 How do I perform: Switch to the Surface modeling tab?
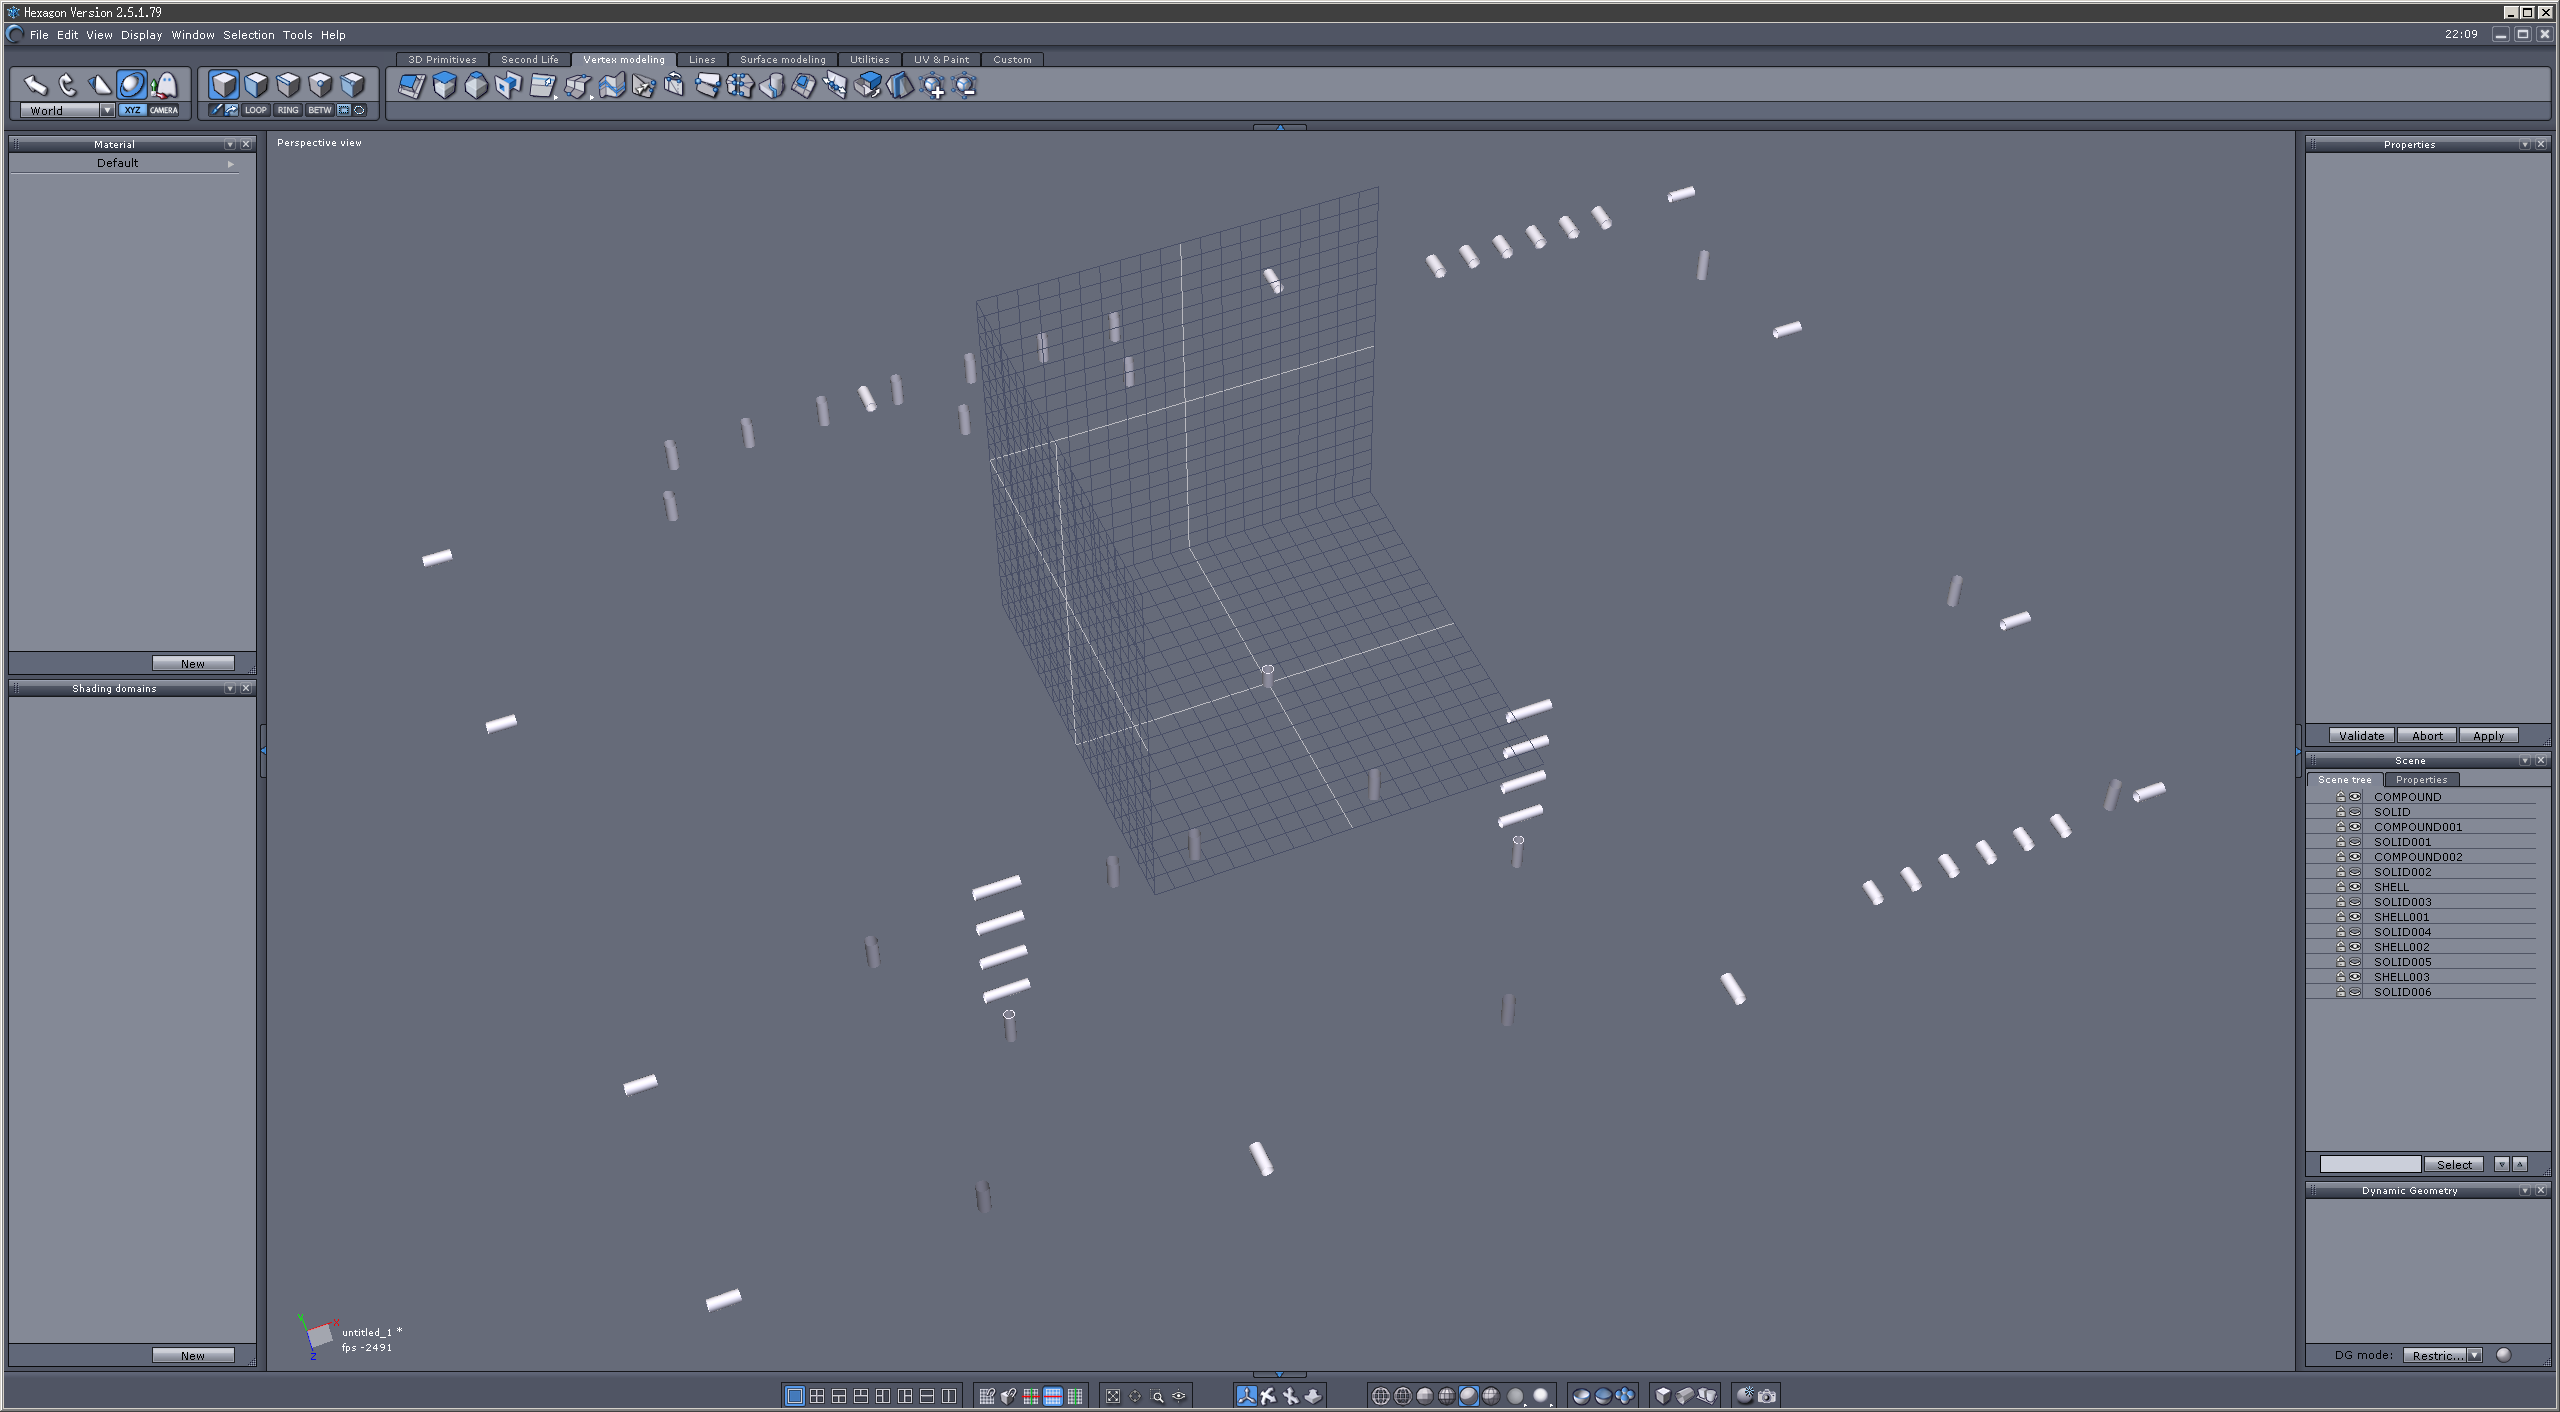tap(782, 59)
